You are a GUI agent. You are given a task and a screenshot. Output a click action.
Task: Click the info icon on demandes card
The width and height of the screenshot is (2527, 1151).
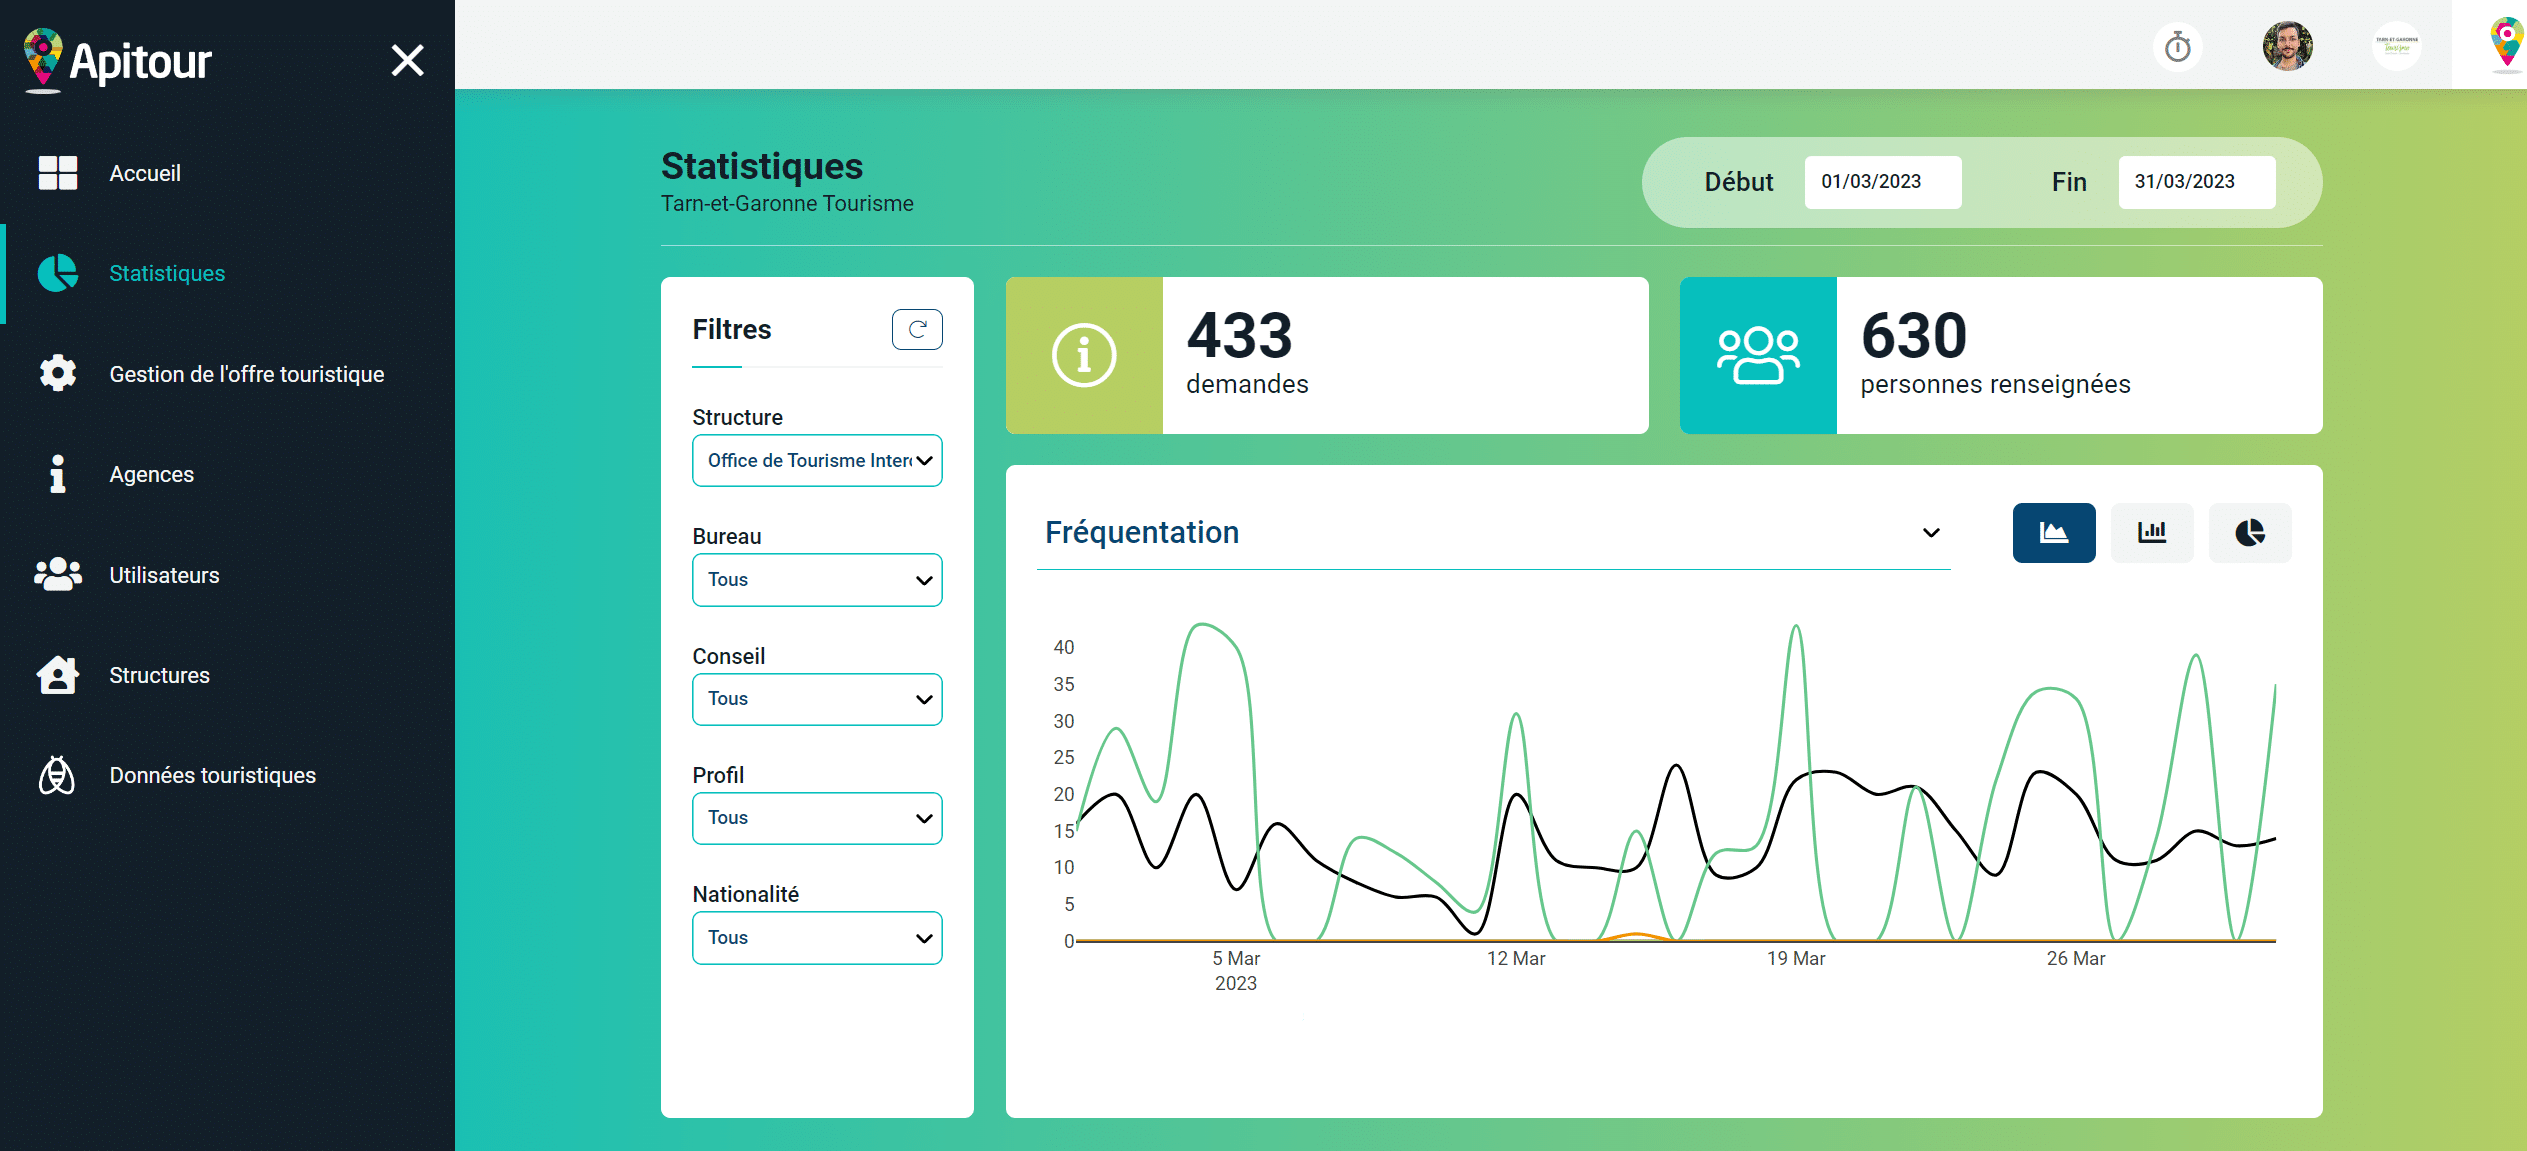pyautogui.click(x=1084, y=356)
